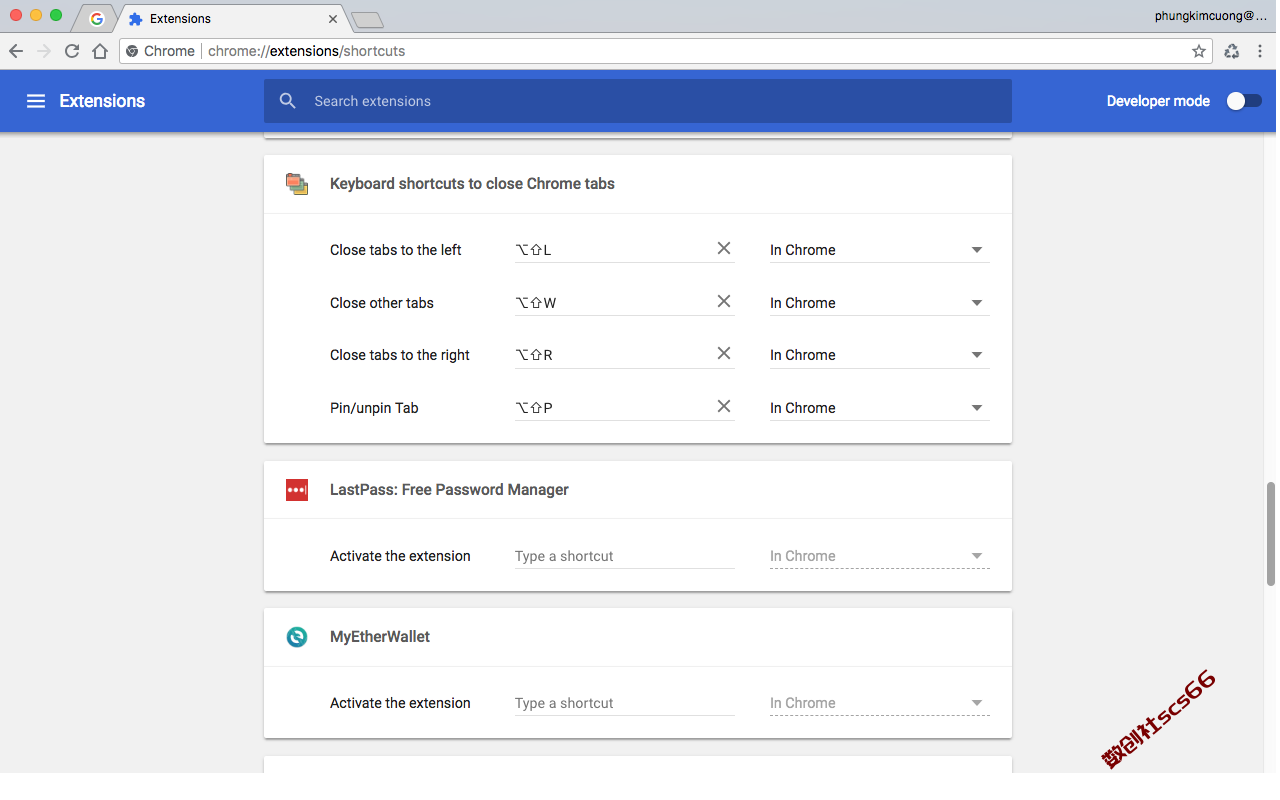Screen dimensions: 1280x800
Task: Click the recycle extension icon in toolbar
Action: click(1232, 51)
